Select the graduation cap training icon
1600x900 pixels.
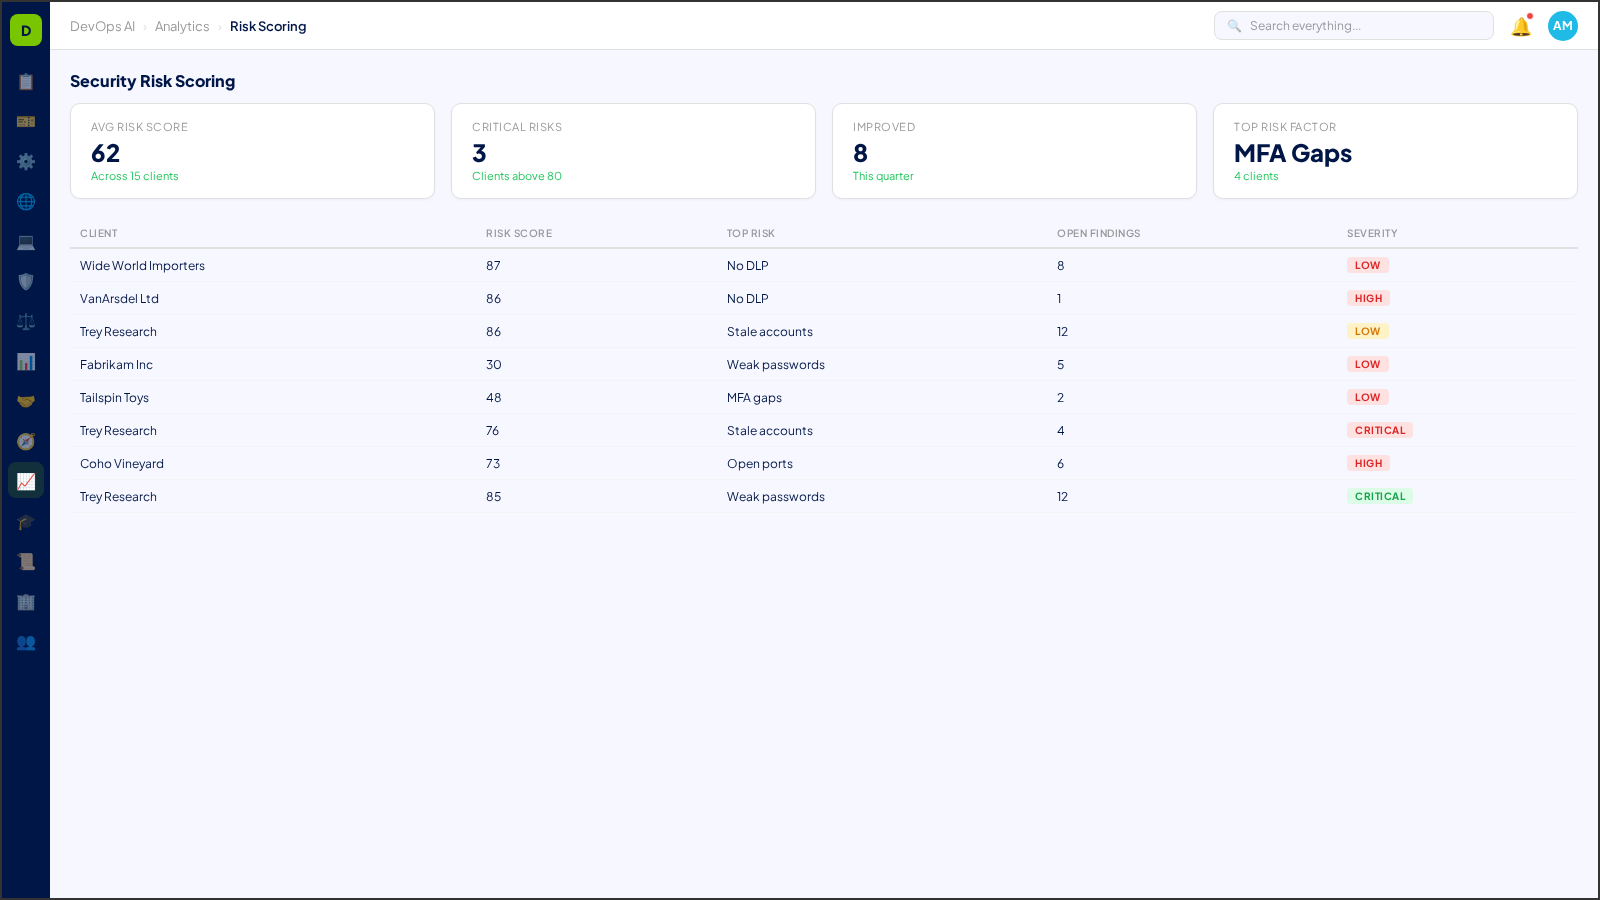(25, 521)
